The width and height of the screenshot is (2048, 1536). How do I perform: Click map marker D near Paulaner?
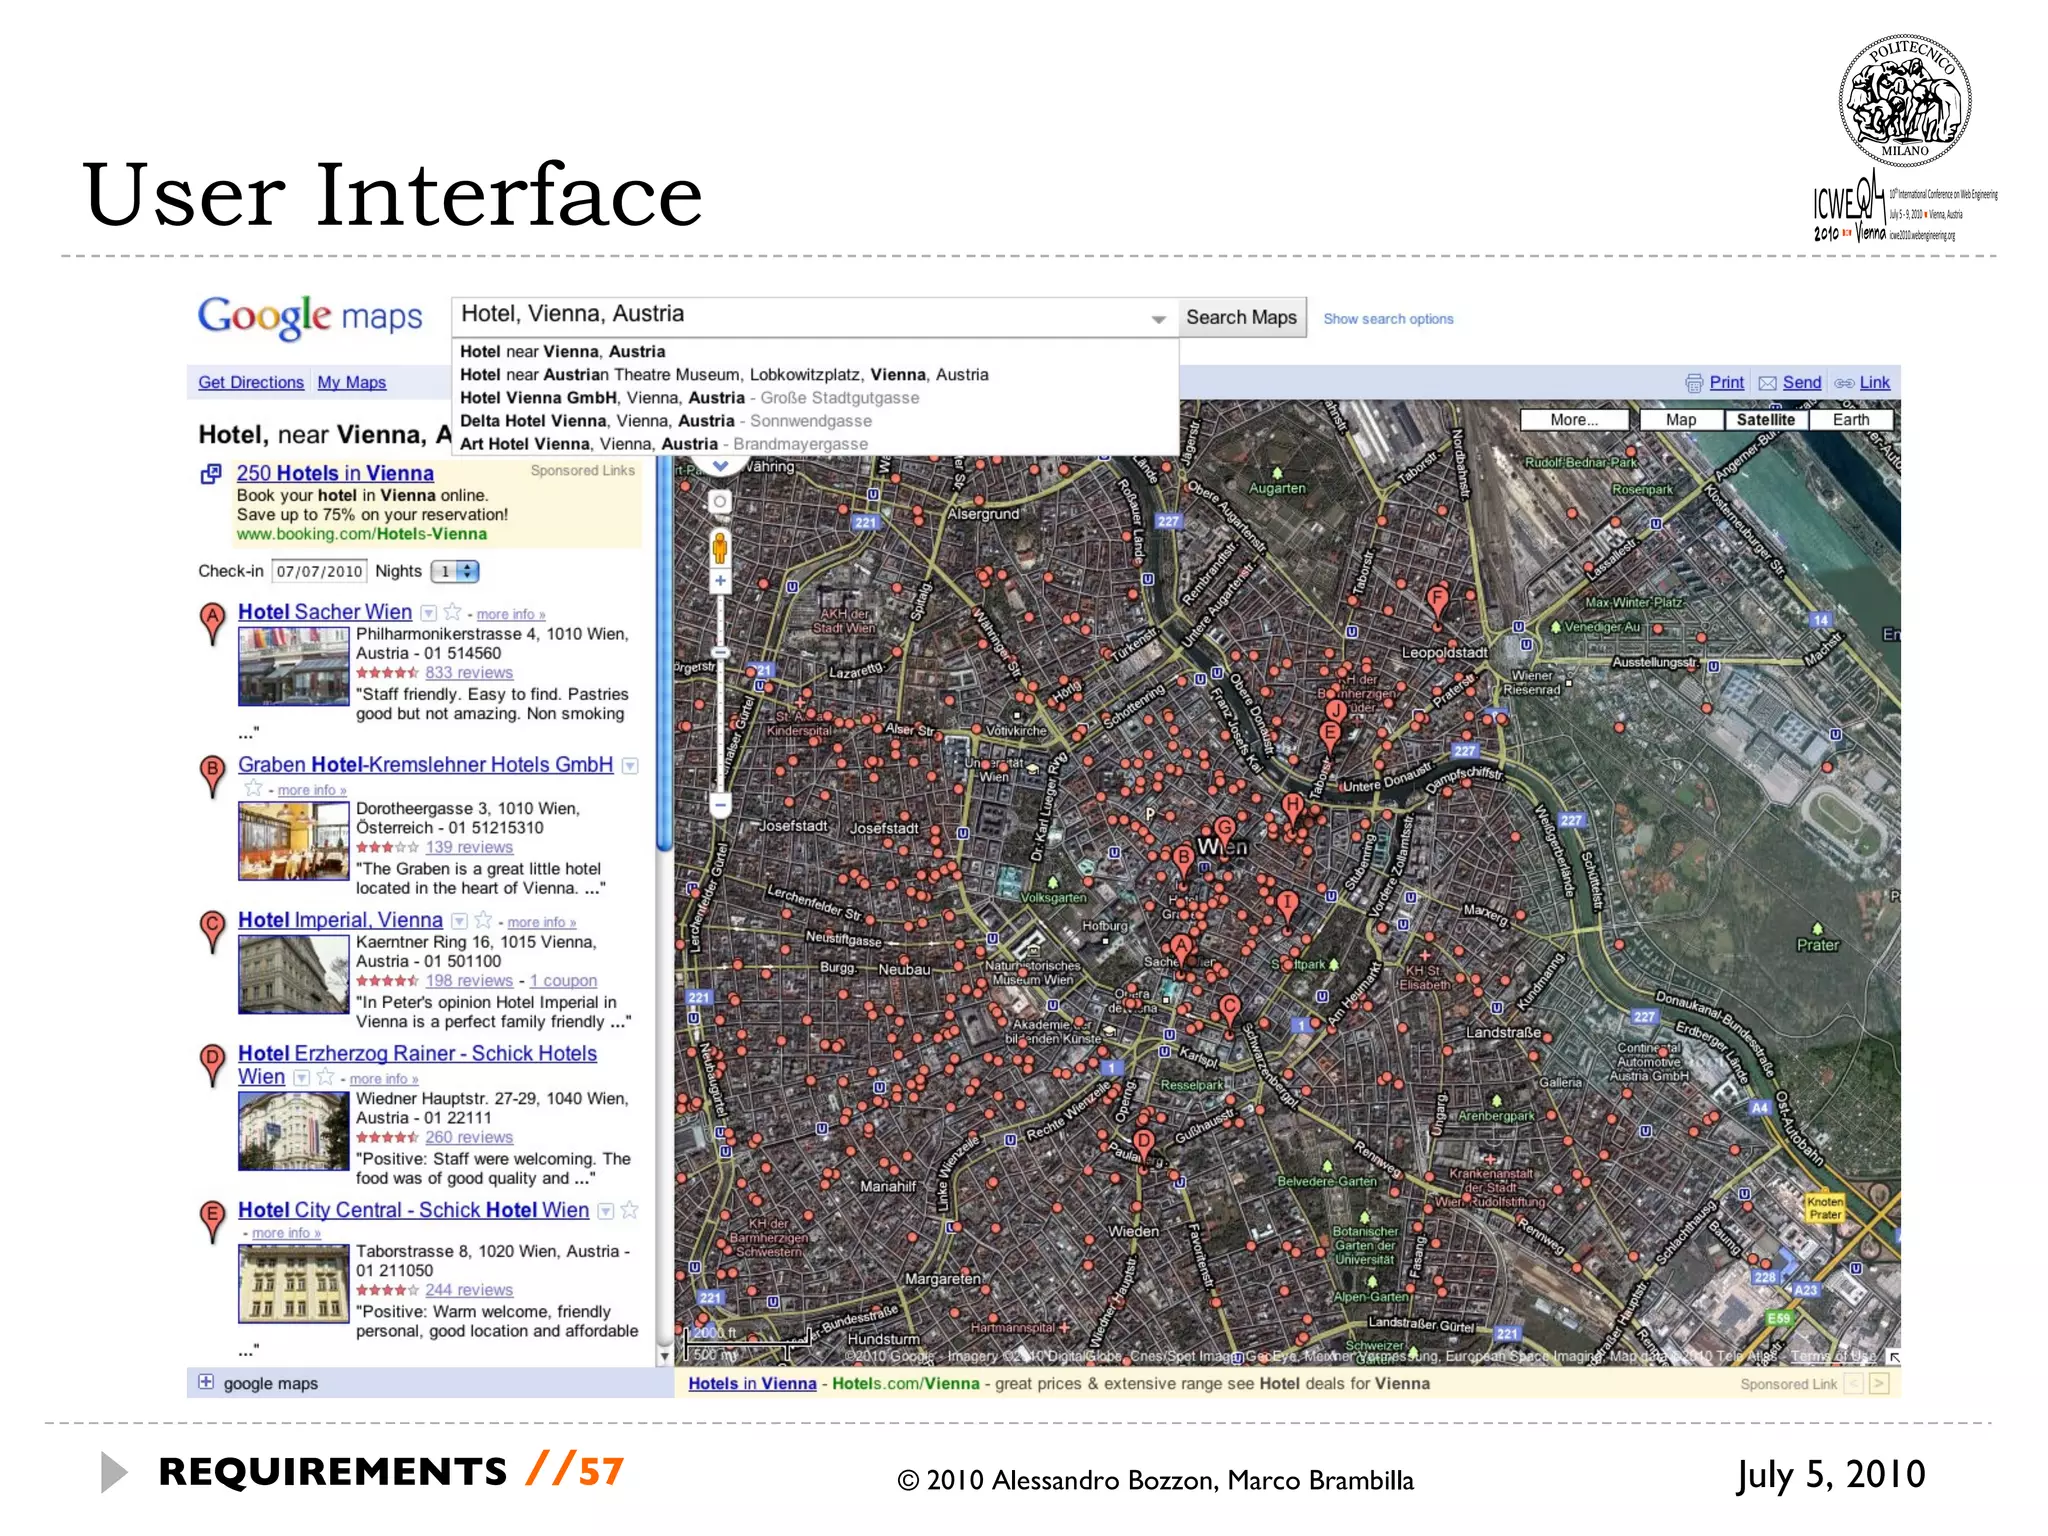click(1143, 1145)
